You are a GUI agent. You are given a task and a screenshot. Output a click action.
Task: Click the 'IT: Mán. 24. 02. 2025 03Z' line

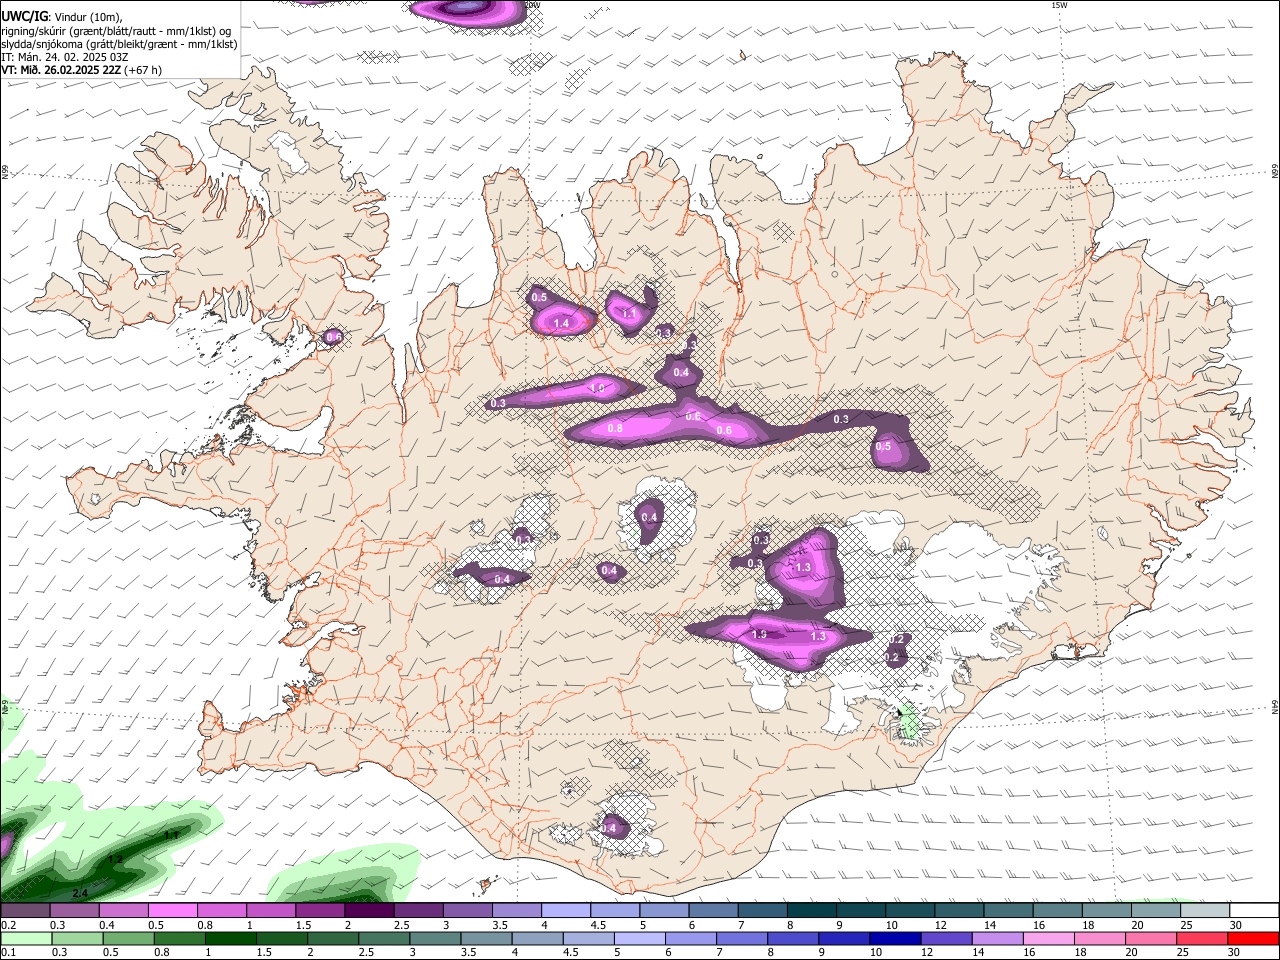tap(65, 57)
